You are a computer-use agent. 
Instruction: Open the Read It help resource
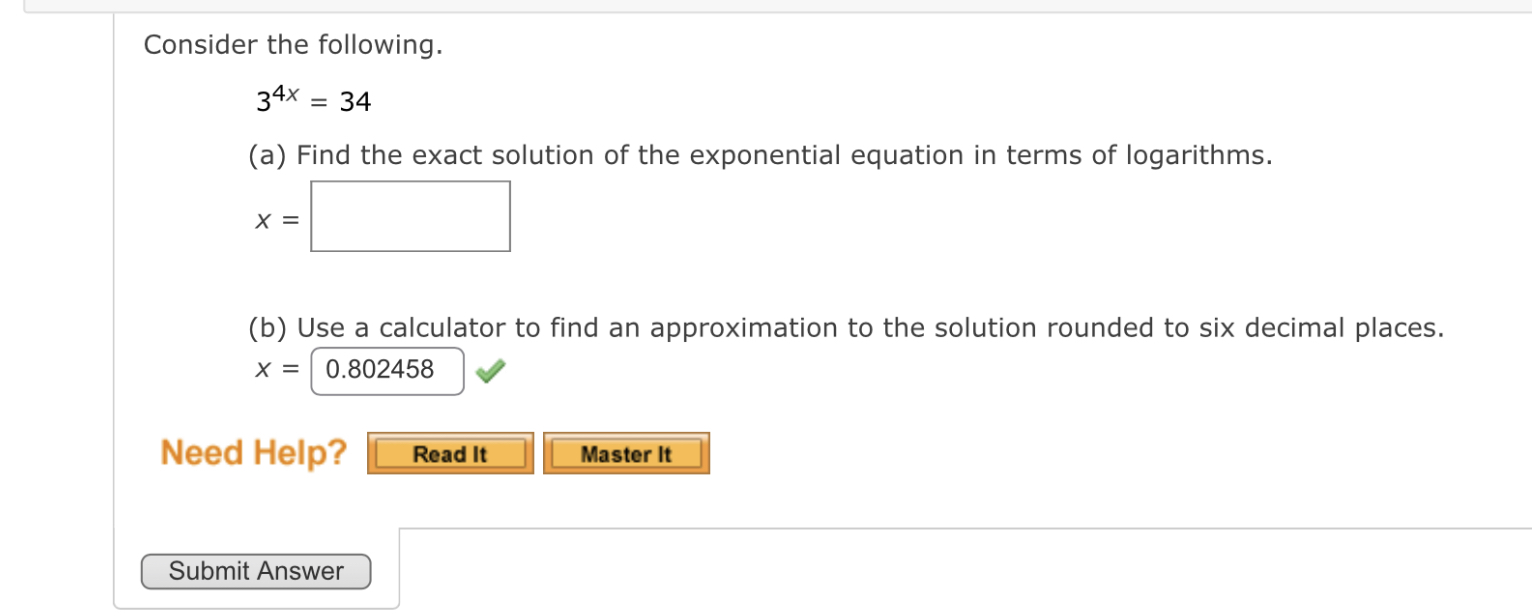click(x=449, y=453)
